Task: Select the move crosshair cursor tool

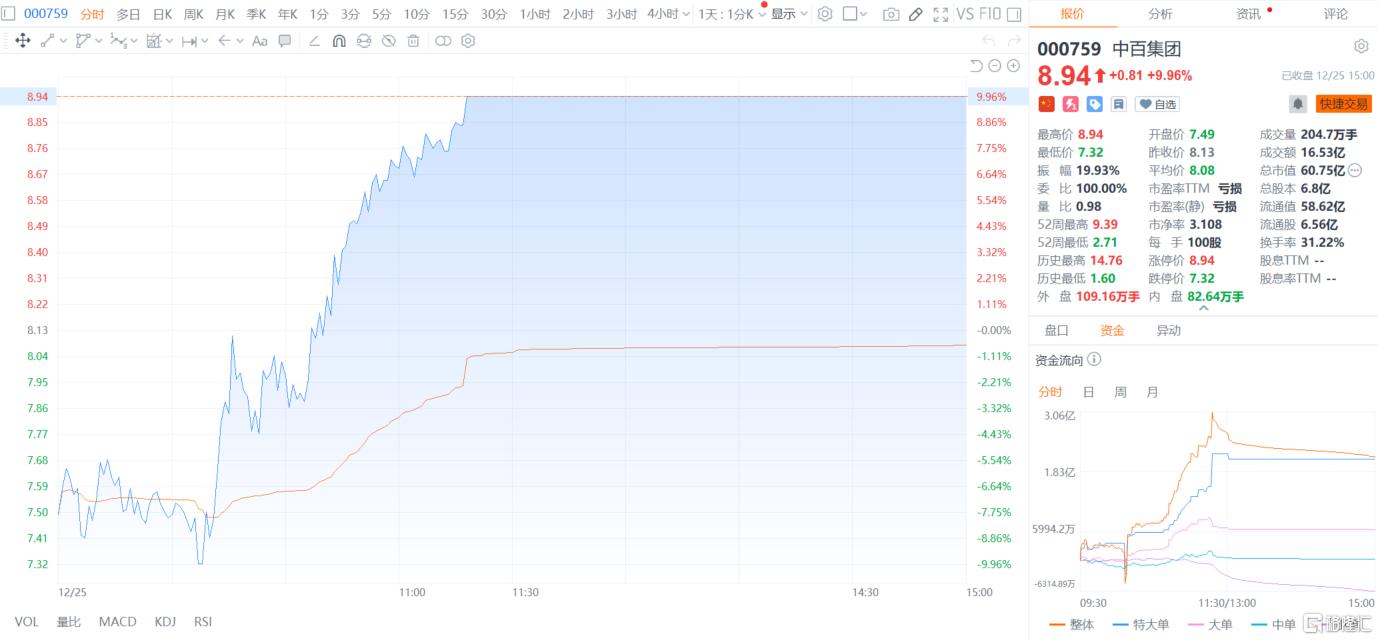Action: [x=22, y=41]
